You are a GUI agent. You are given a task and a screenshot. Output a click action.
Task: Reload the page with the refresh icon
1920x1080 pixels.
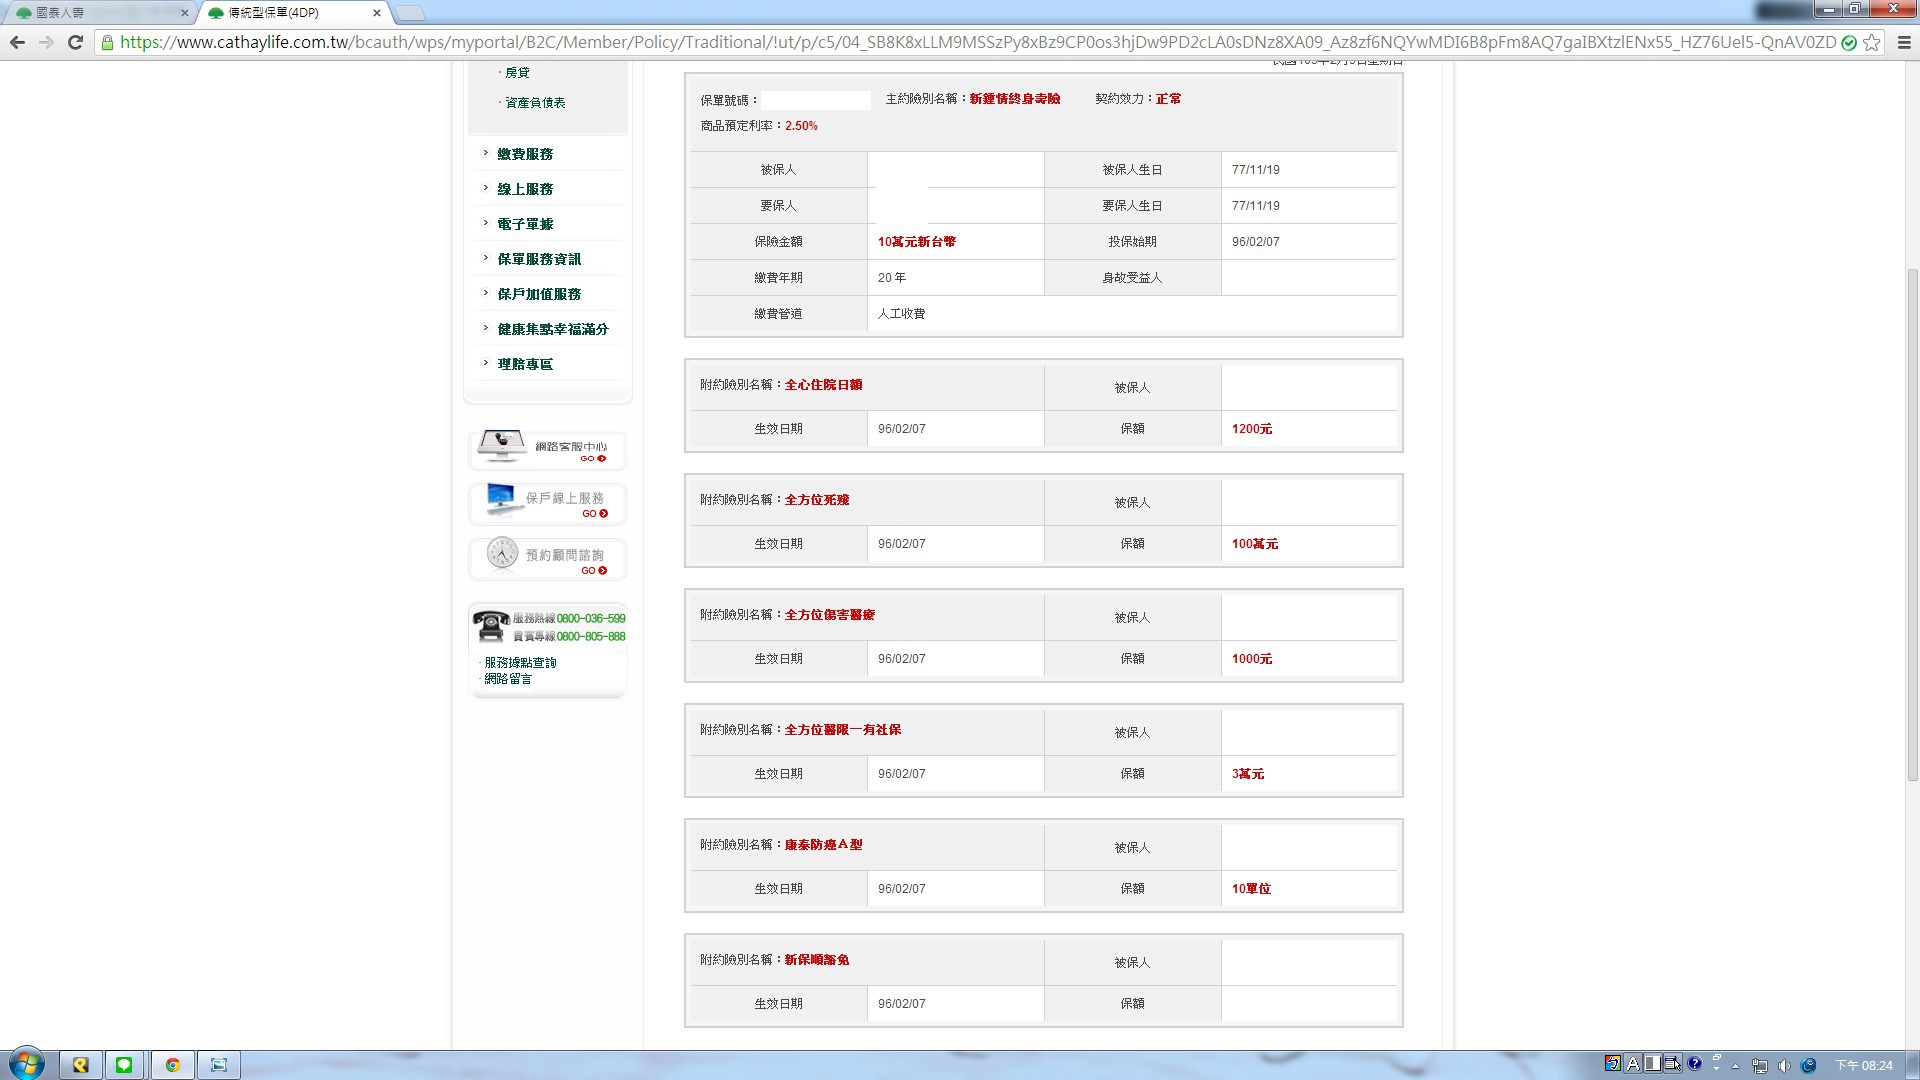[75, 42]
